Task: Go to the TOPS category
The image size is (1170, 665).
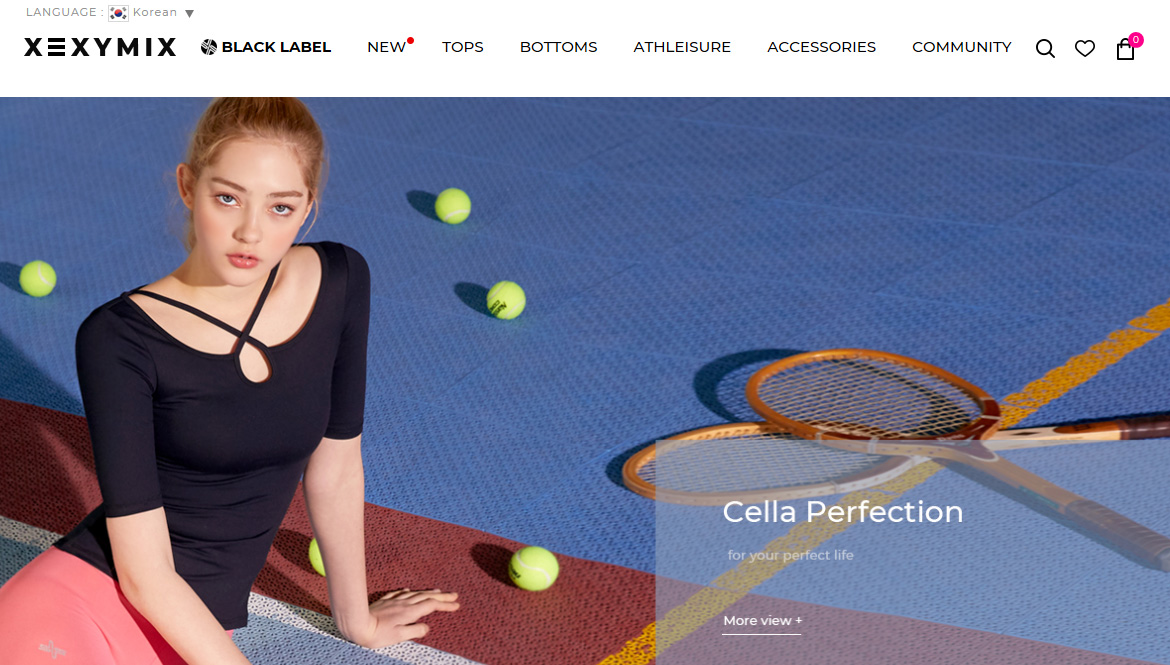Action: pyautogui.click(x=463, y=47)
